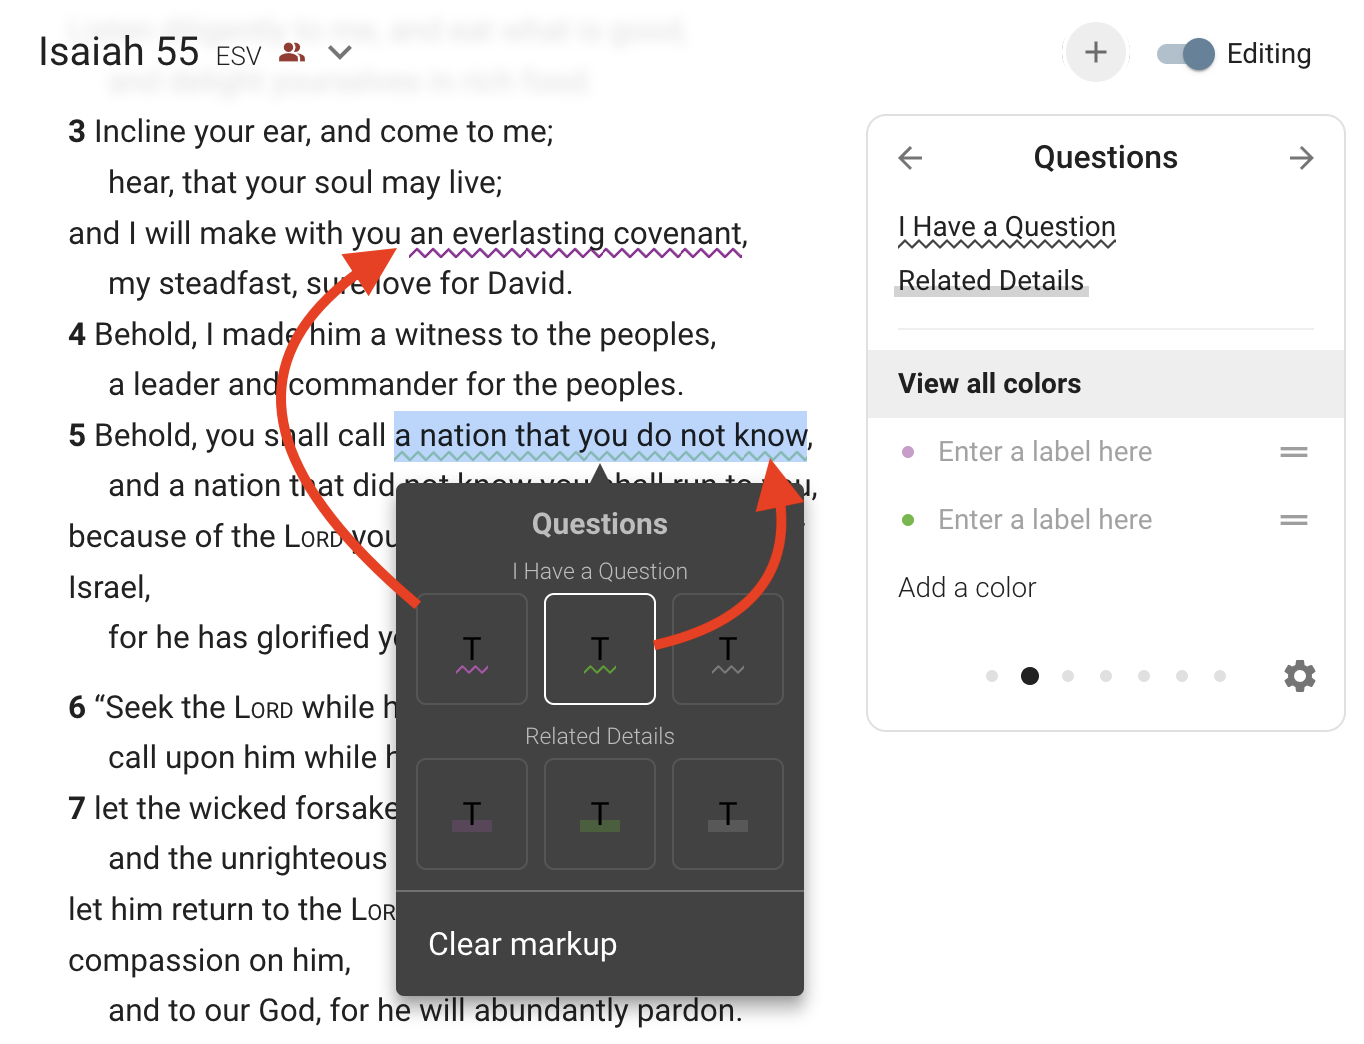Open the shared users icon beside ESV

point(292,52)
